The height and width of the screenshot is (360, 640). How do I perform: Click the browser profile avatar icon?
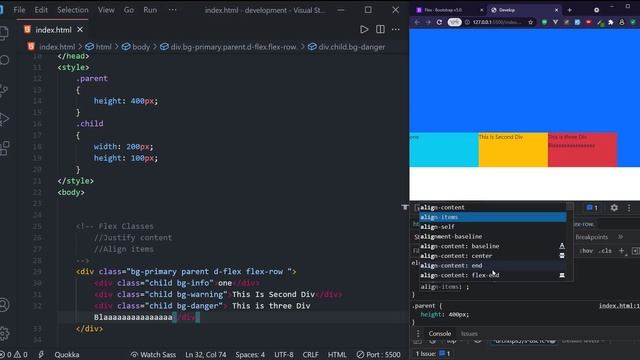coord(622,22)
